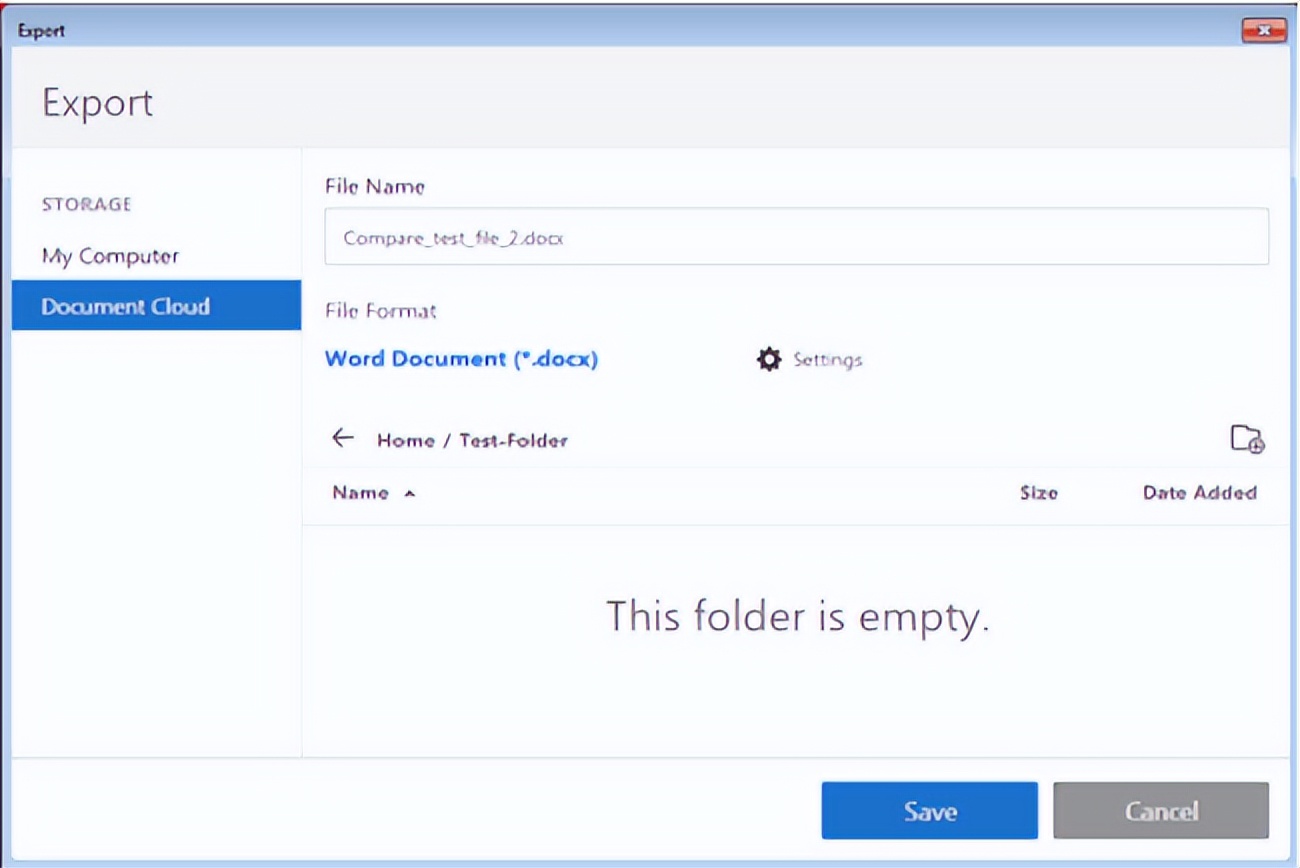Select My Computer storage option
1300x868 pixels.
tap(110, 256)
